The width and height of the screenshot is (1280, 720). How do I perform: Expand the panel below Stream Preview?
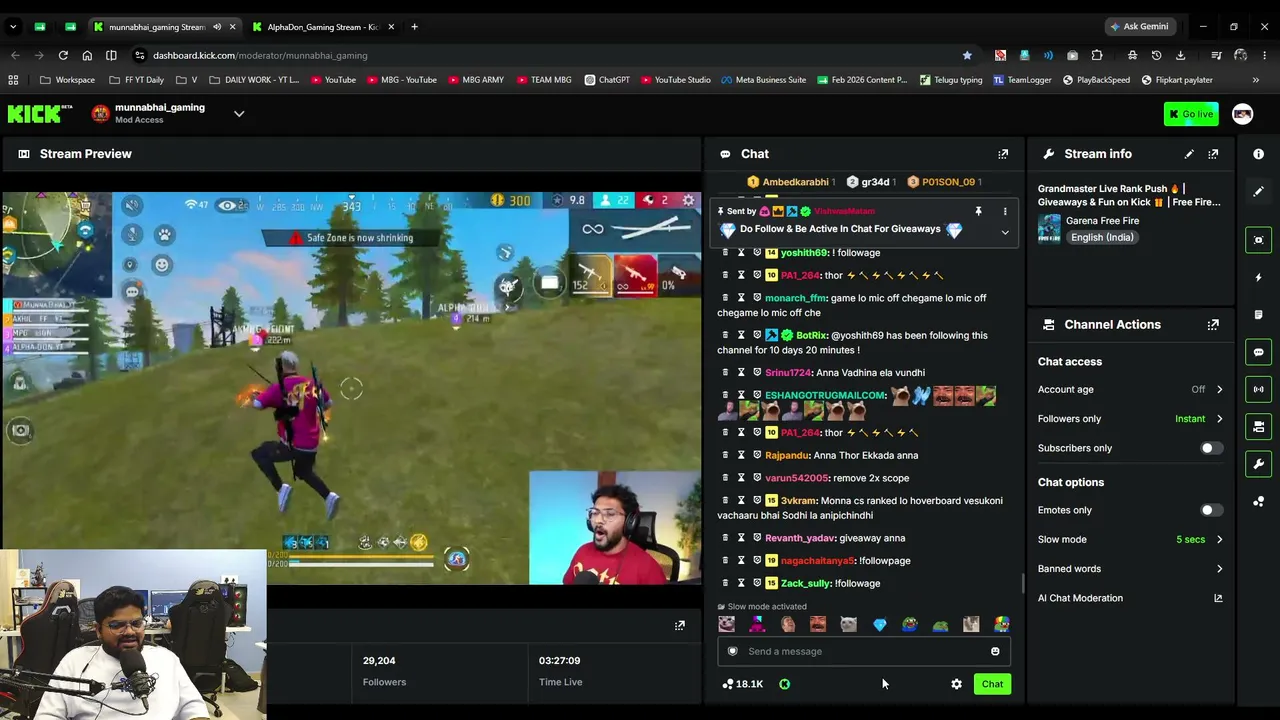coord(680,626)
